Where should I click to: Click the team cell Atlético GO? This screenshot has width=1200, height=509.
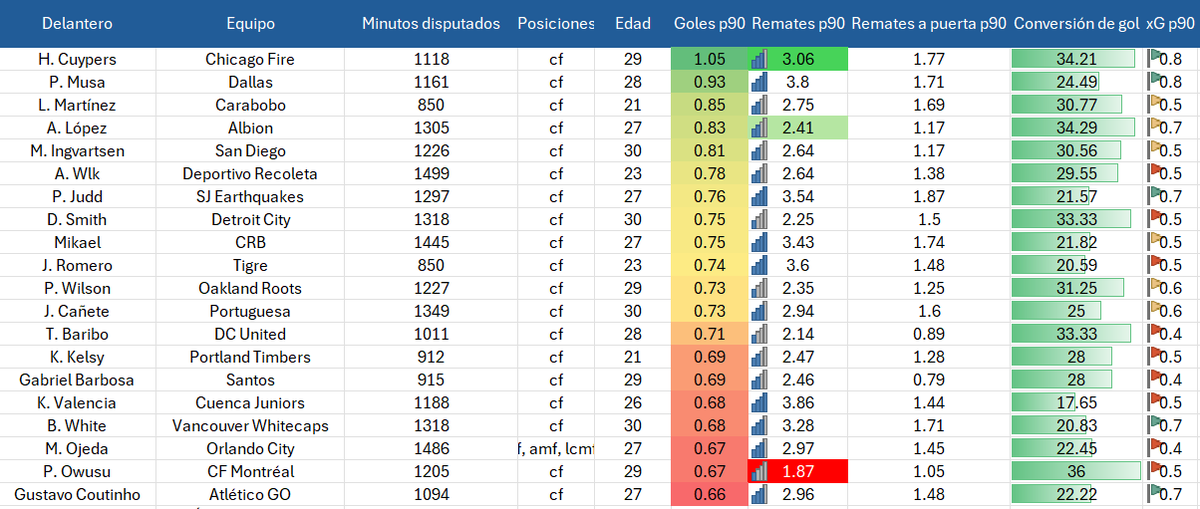(250, 495)
